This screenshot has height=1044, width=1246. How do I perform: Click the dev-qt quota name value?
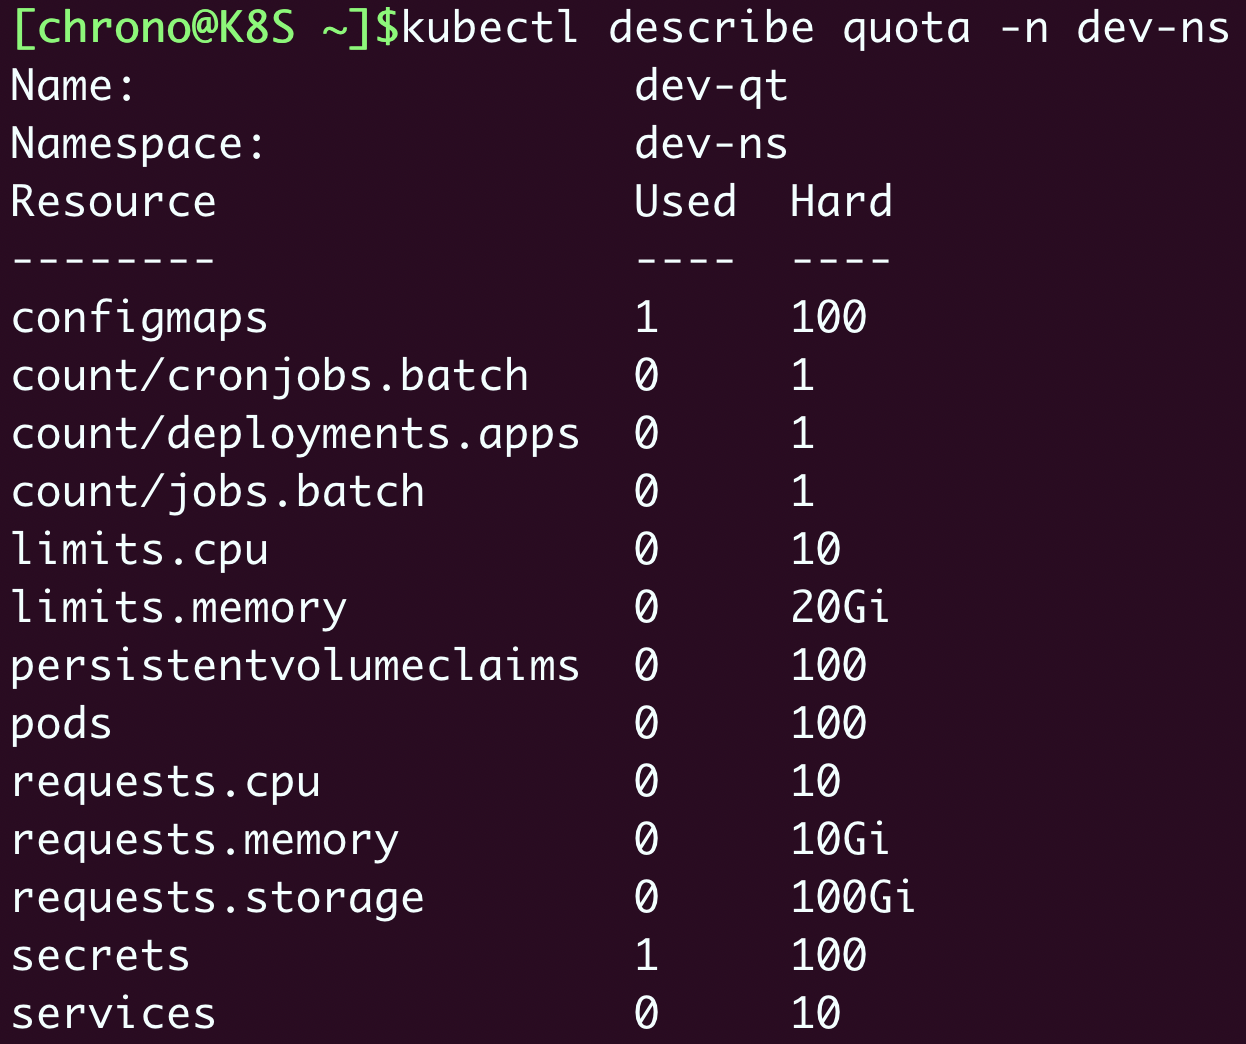[x=711, y=86]
